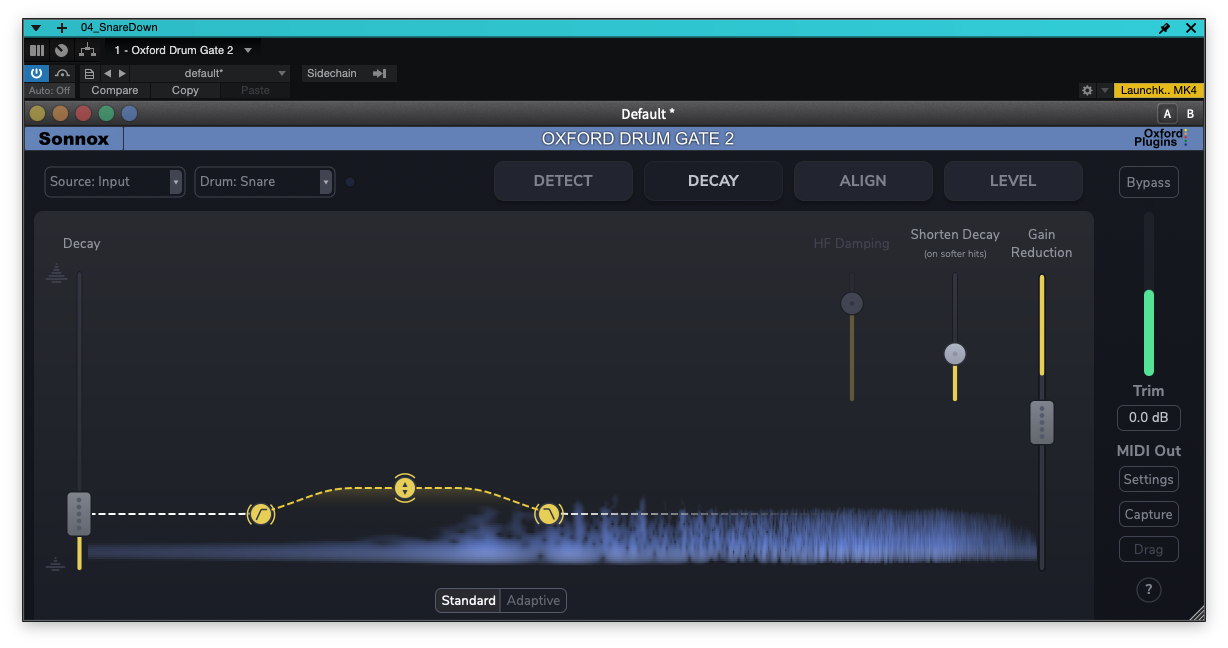1228x648 pixels.
Task: Click the Decay slider handle
Action: pyautogui.click(x=79, y=514)
